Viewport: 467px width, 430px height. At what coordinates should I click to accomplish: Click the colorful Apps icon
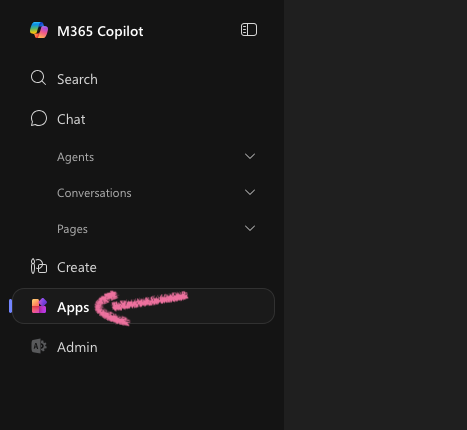(39, 306)
